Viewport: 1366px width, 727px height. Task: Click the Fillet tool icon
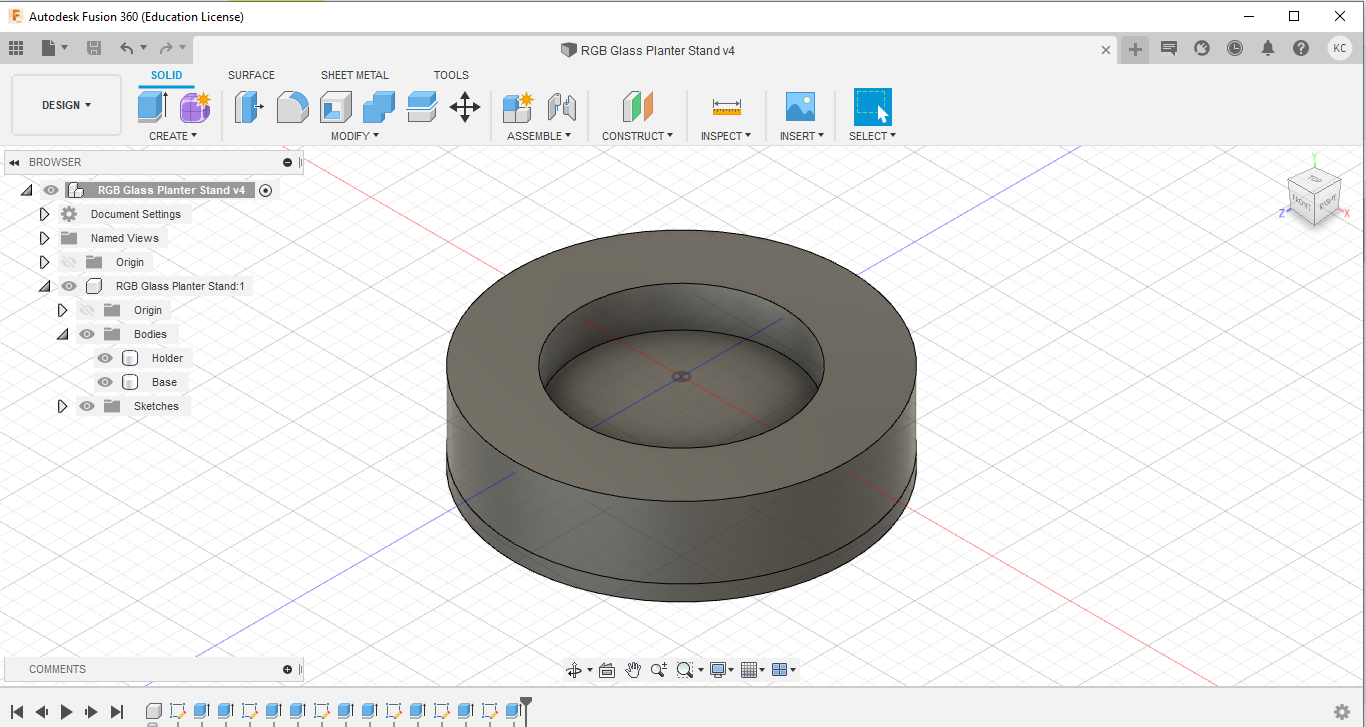pyautogui.click(x=292, y=106)
